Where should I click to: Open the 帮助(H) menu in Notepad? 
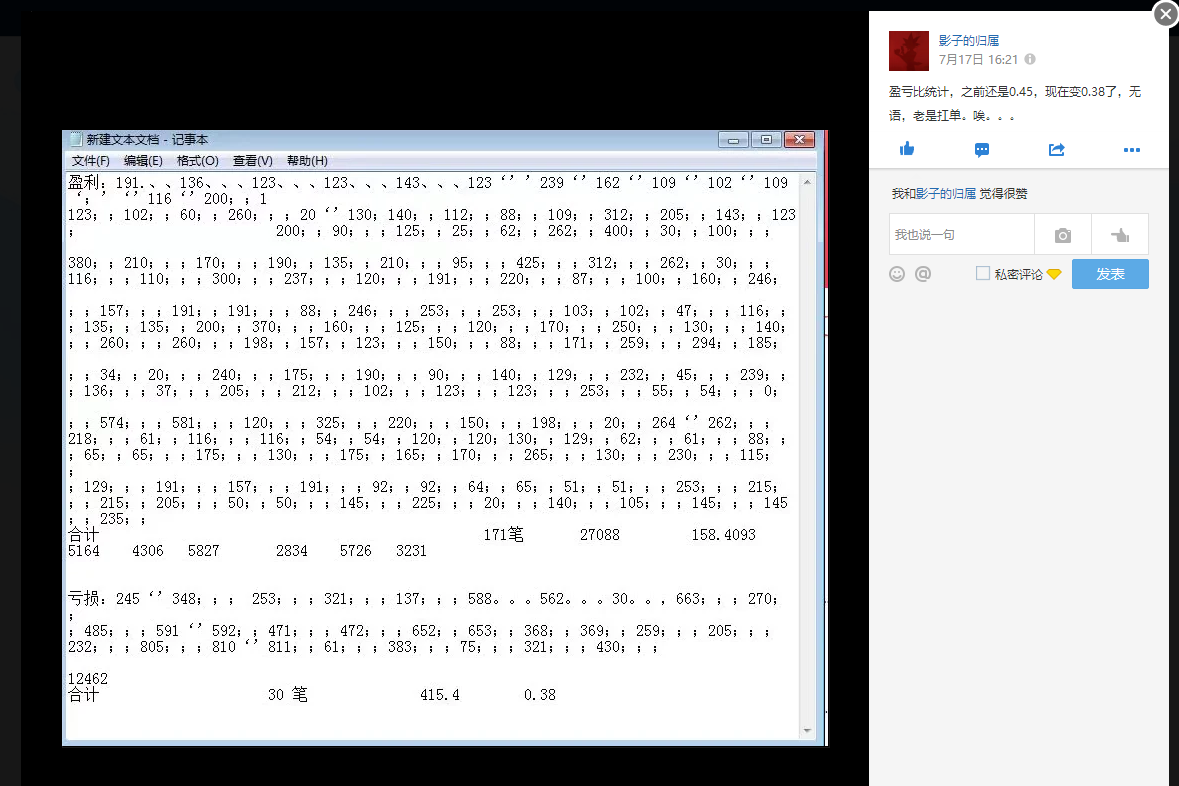(307, 161)
